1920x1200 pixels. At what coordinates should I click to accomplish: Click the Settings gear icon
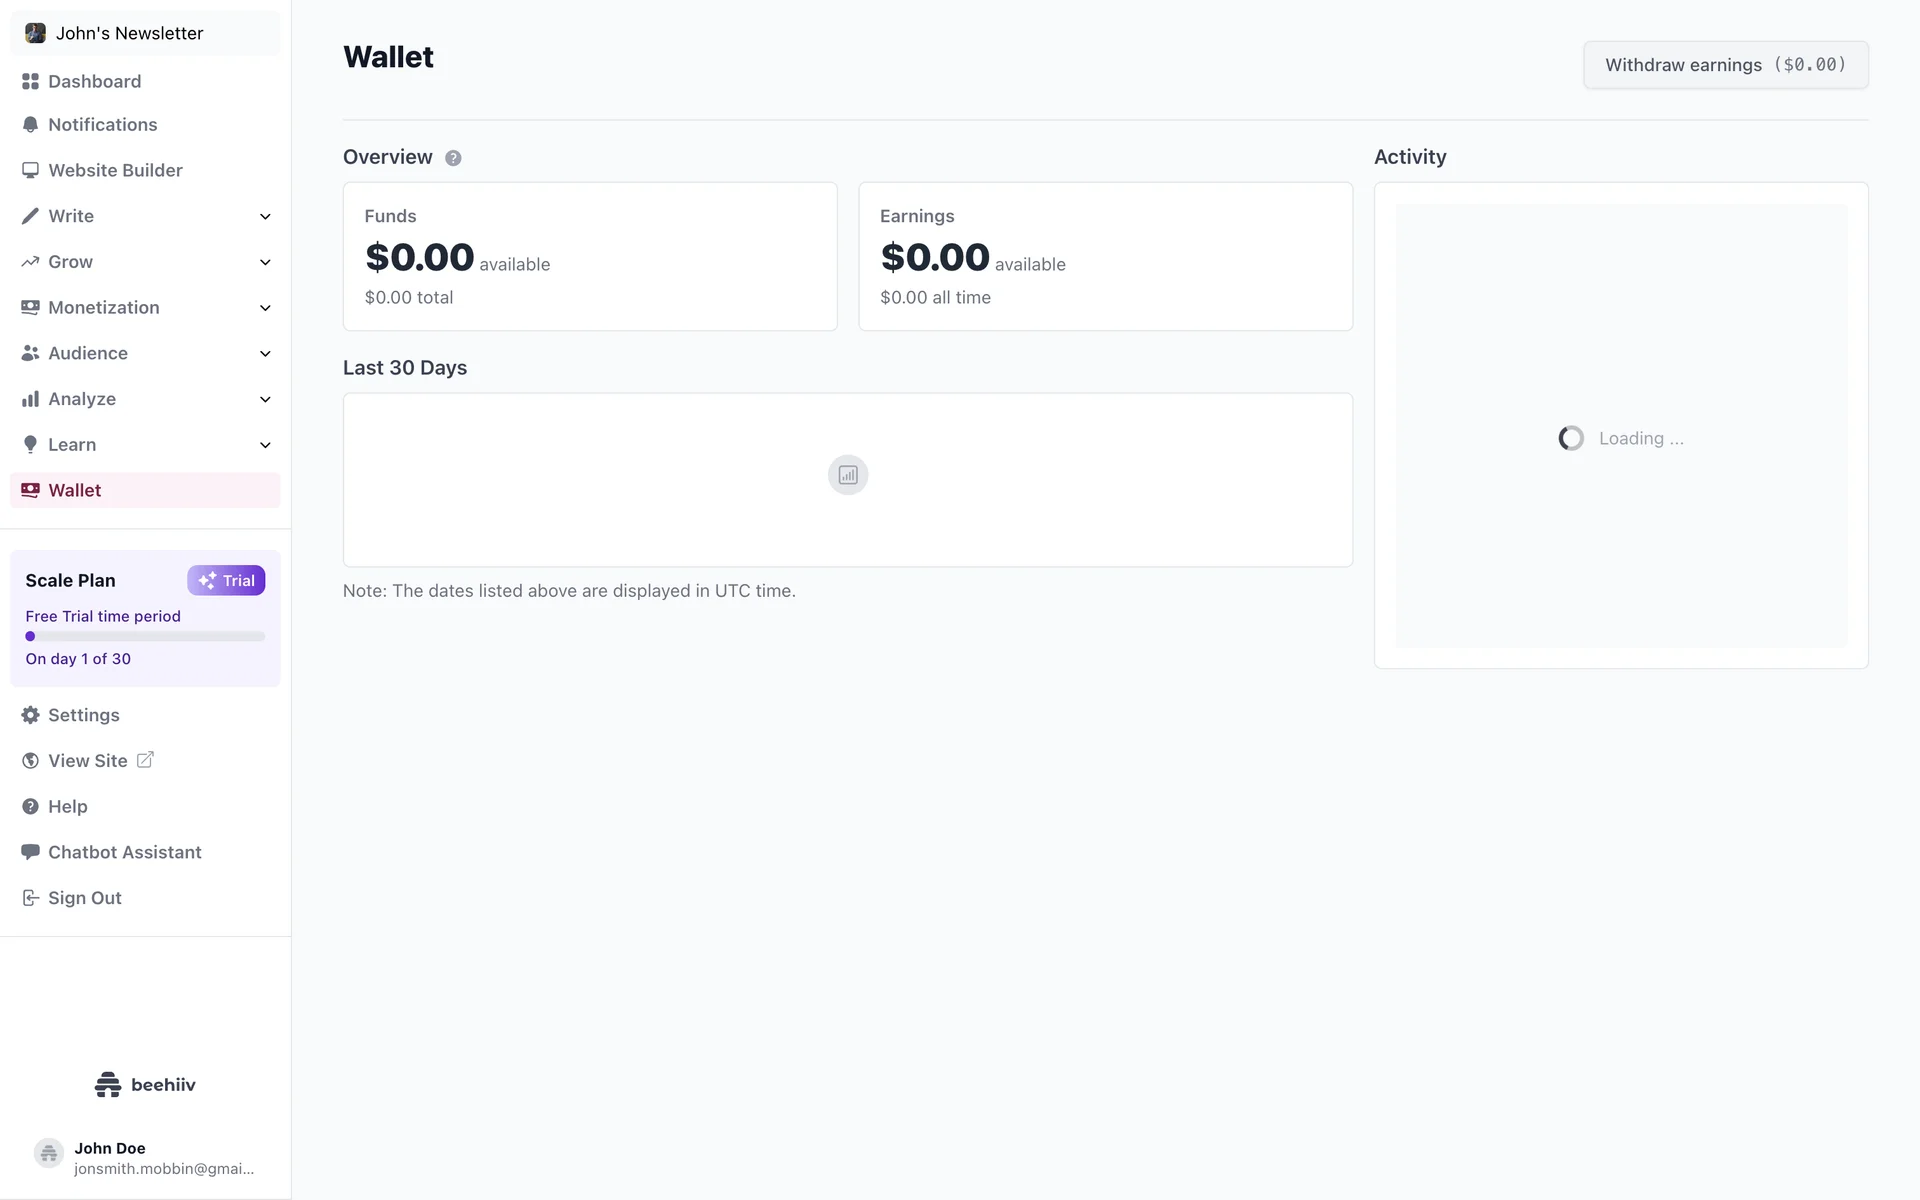pyautogui.click(x=30, y=715)
